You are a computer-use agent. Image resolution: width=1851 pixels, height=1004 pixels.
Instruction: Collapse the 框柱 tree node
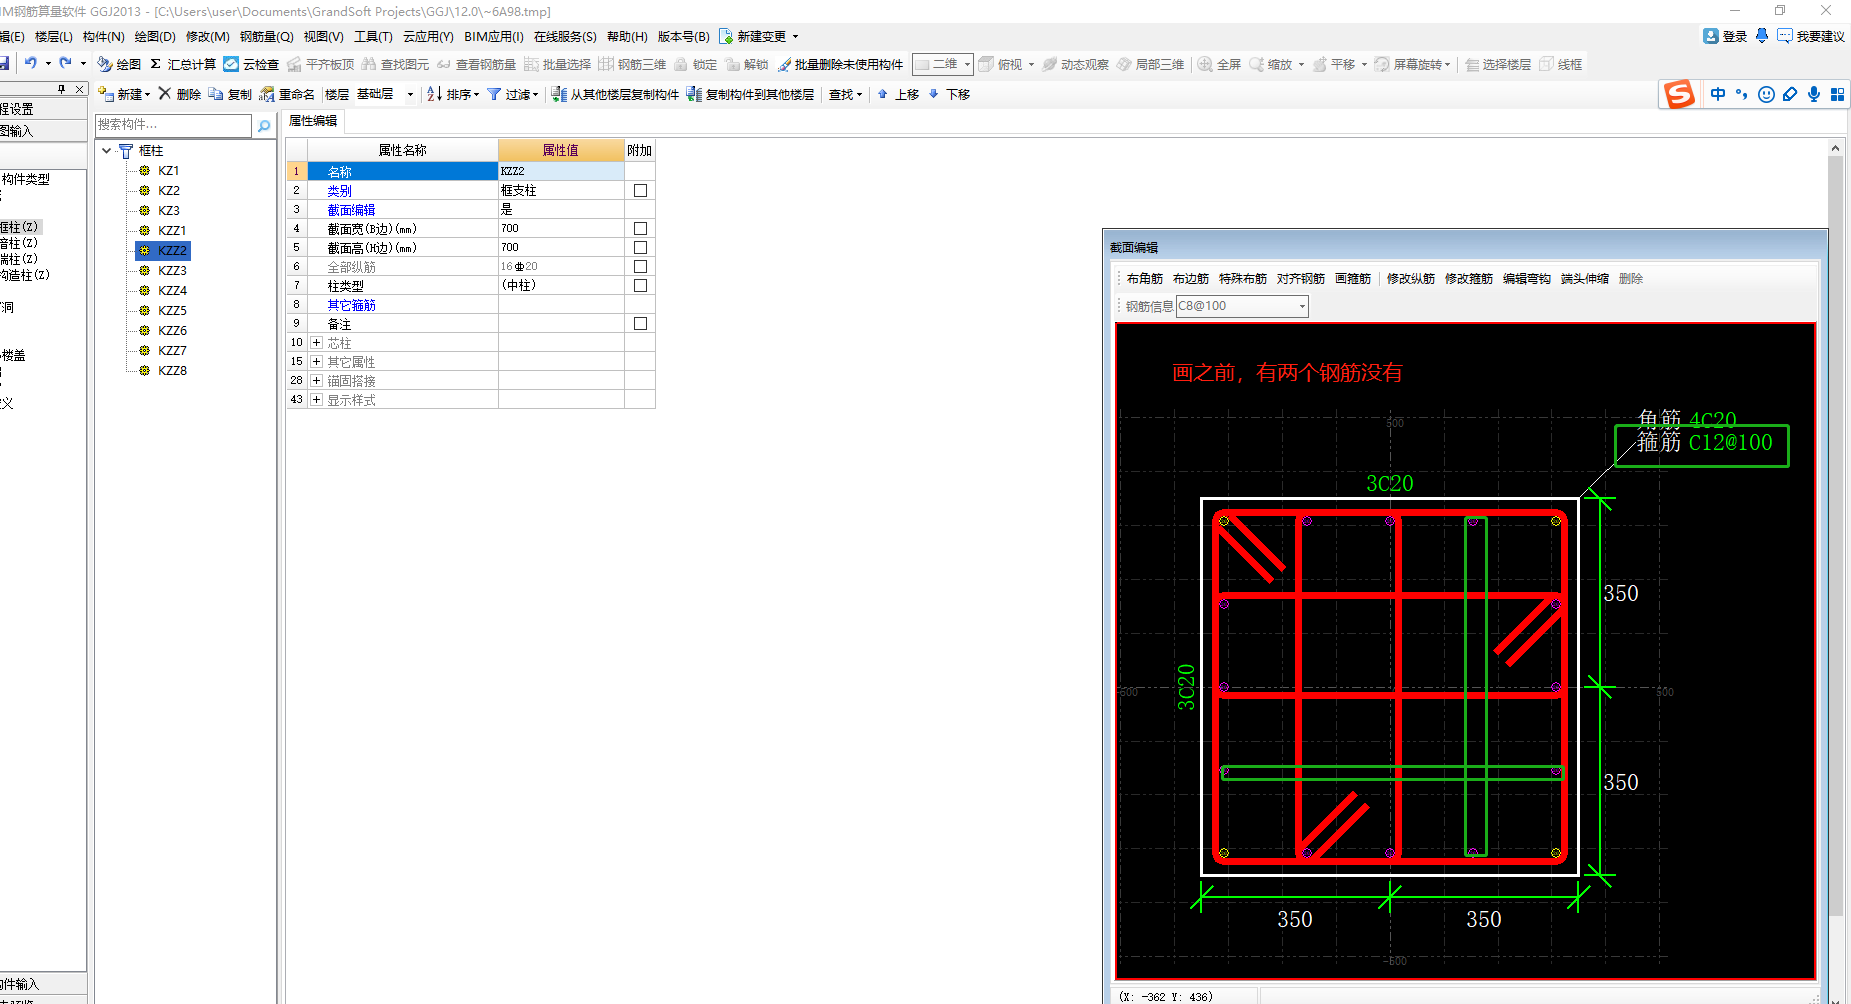(107, 150)
